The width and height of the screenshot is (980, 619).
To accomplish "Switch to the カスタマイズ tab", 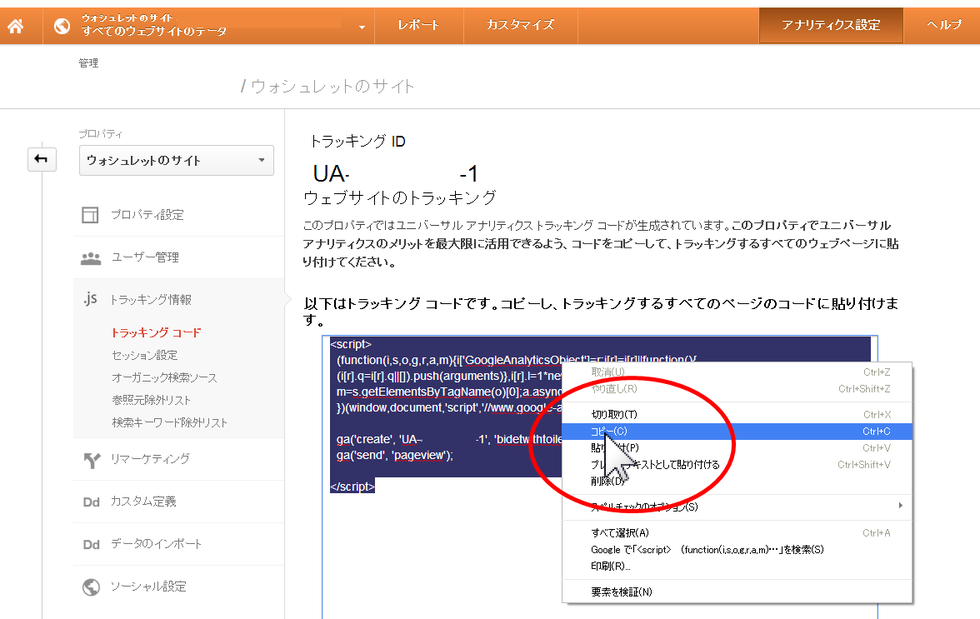I will [520, 25].
